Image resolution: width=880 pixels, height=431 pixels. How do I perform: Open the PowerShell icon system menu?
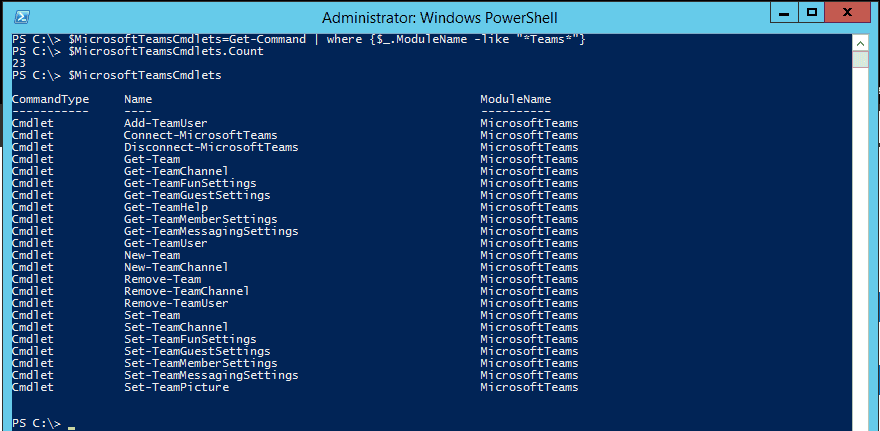pyautogui.click(x=22, y=17)
